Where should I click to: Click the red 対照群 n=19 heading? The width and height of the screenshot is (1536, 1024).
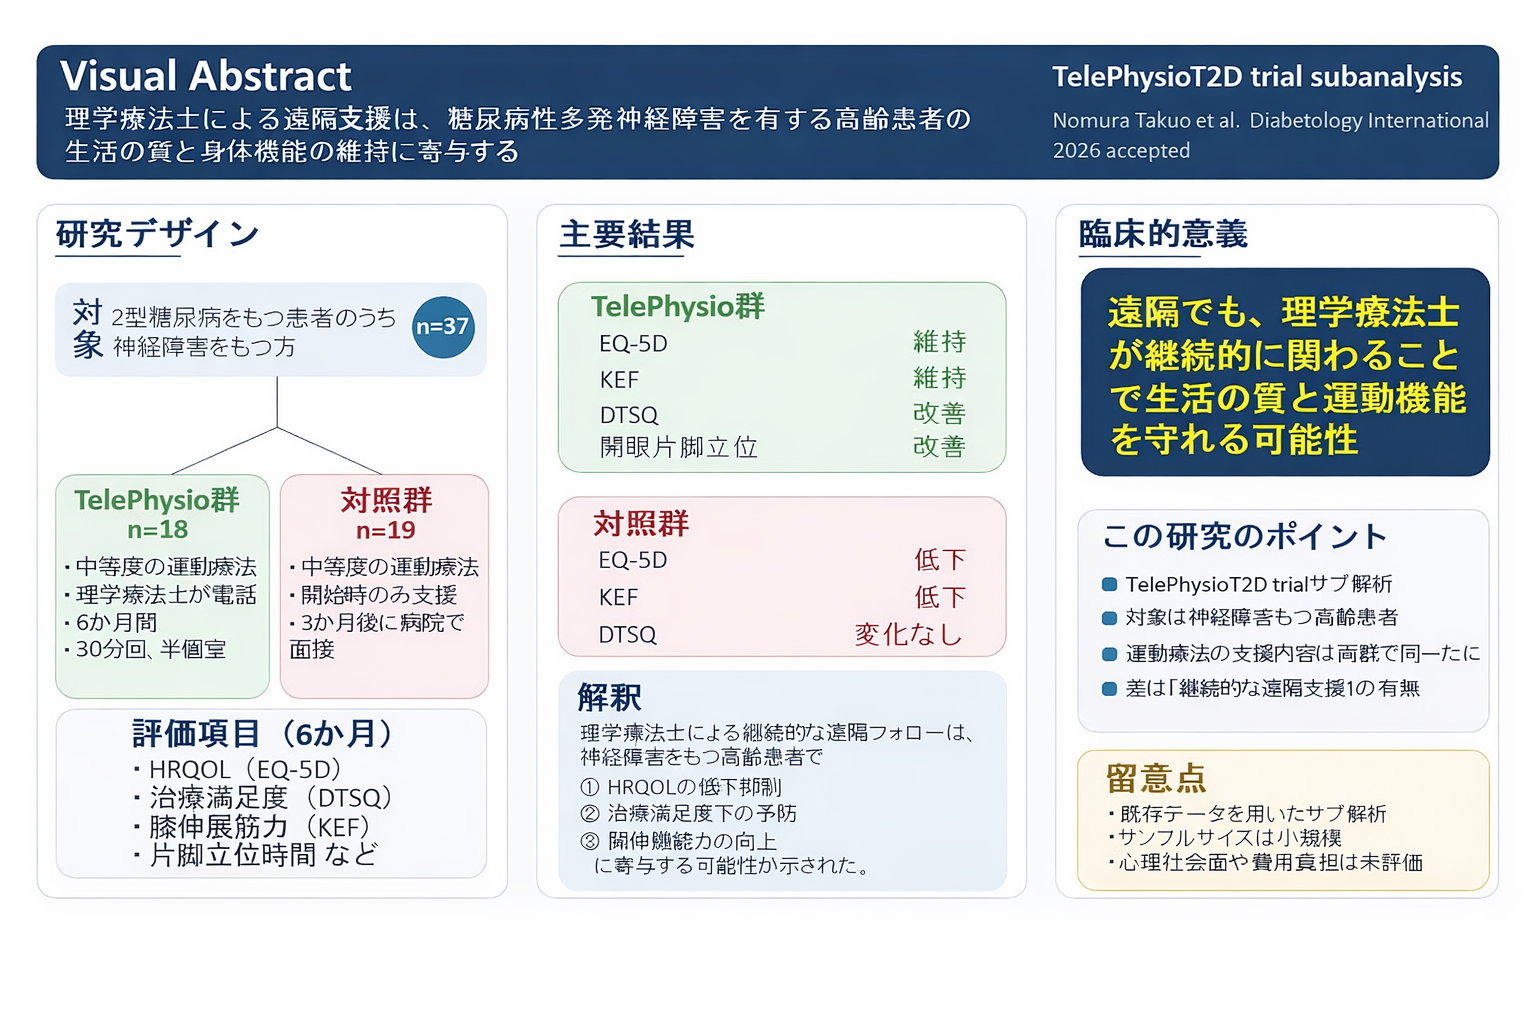coord(386,513)
